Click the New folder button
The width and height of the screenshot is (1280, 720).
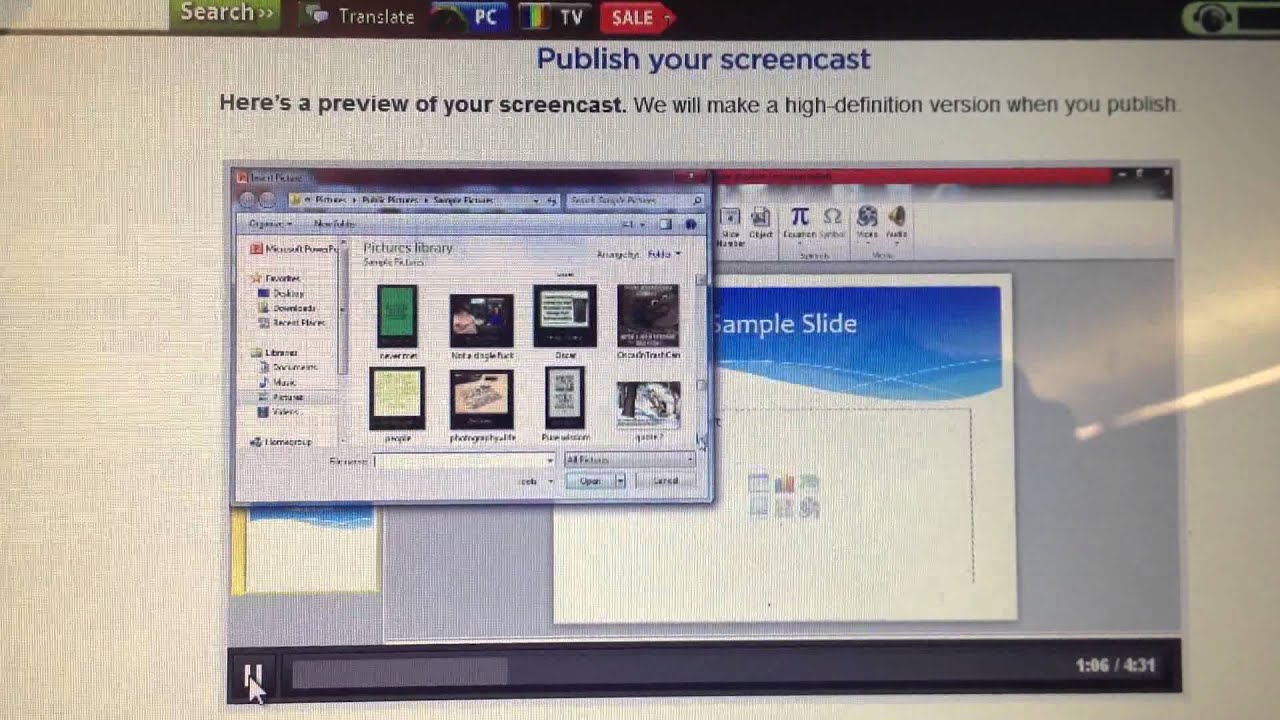tap(334, 224)
